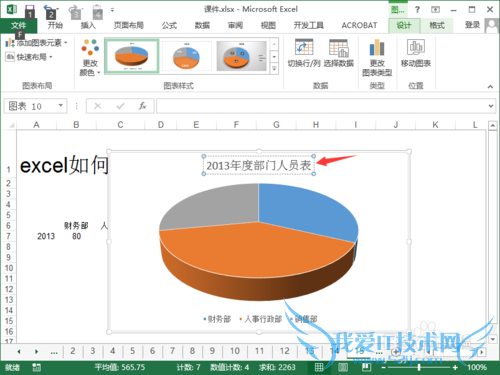Select the third gray-background chart style
This screenshot has height=375, width=500.
point(241,56)
